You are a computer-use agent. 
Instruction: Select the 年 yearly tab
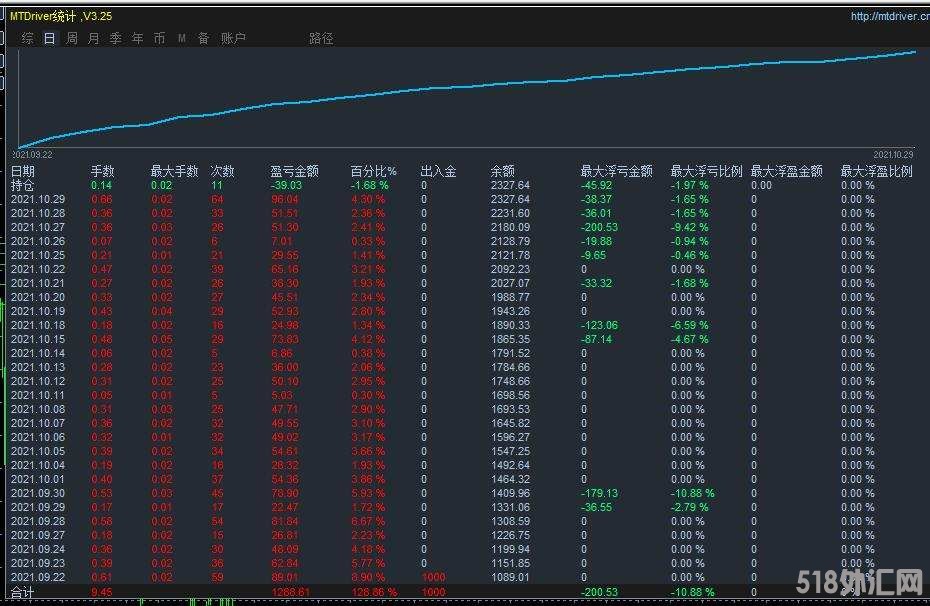138,39
